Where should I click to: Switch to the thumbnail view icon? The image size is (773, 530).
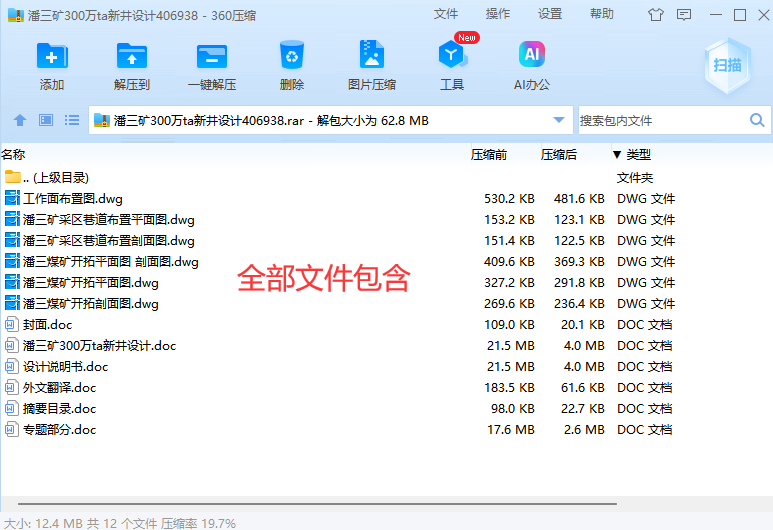tap(46, 120)
